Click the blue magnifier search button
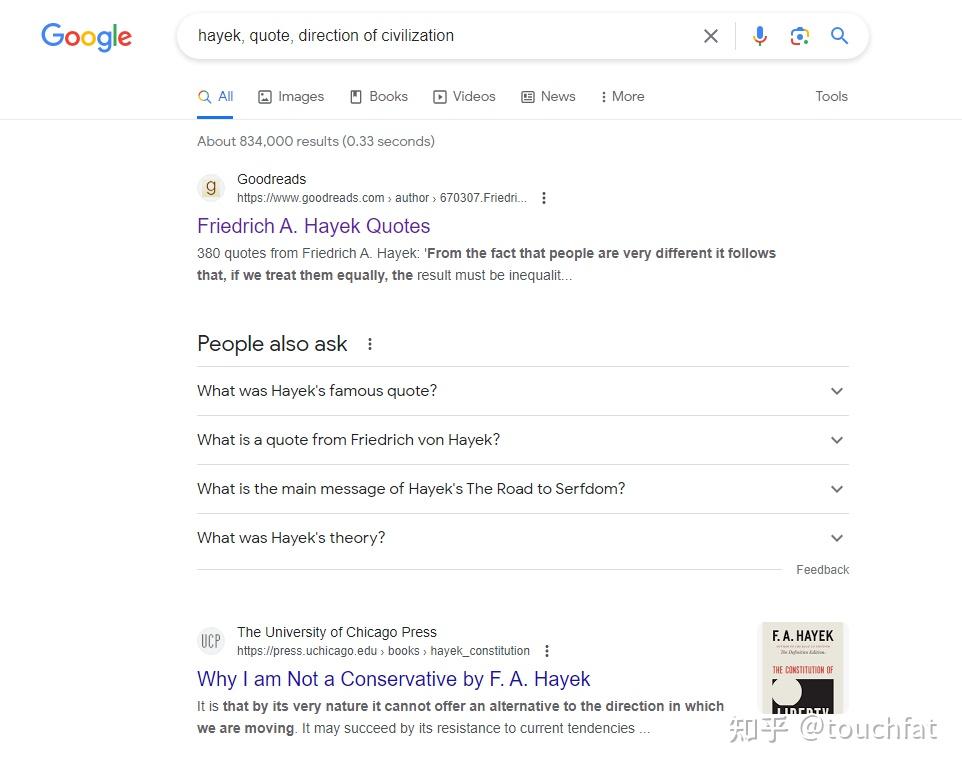Viewport: 962px width, 767px height. (x=839, y=36)
